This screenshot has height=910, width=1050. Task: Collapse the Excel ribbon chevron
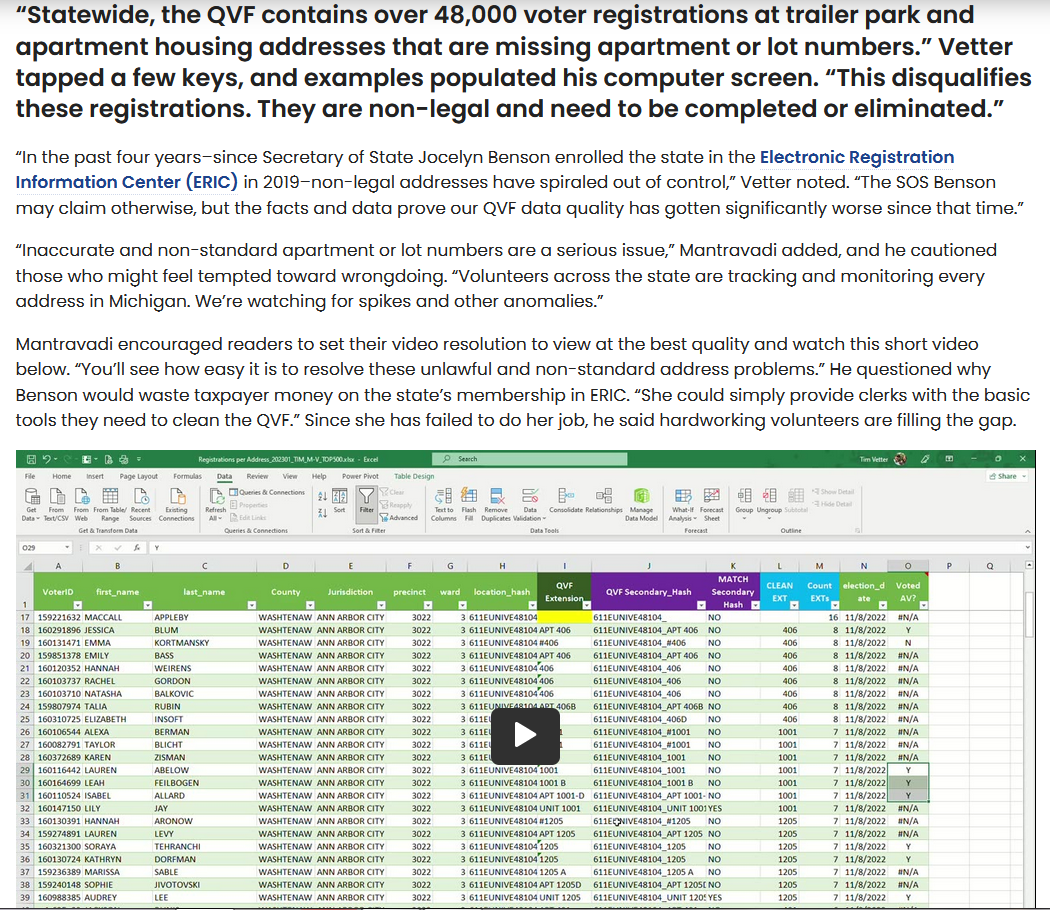tap(1027, 531)
